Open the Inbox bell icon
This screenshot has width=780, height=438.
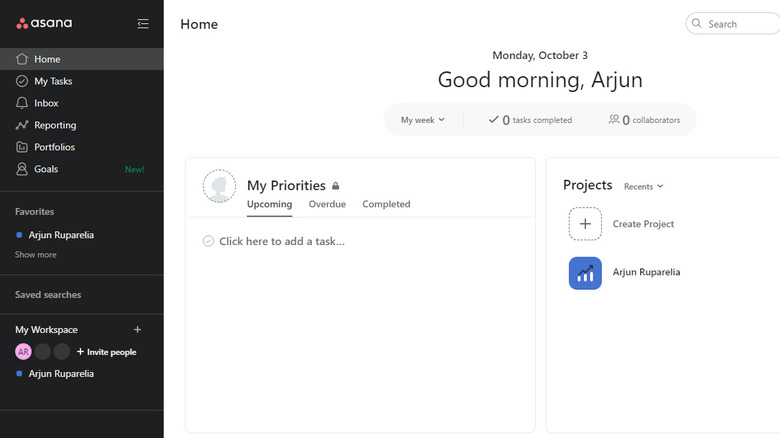(23, 103)
